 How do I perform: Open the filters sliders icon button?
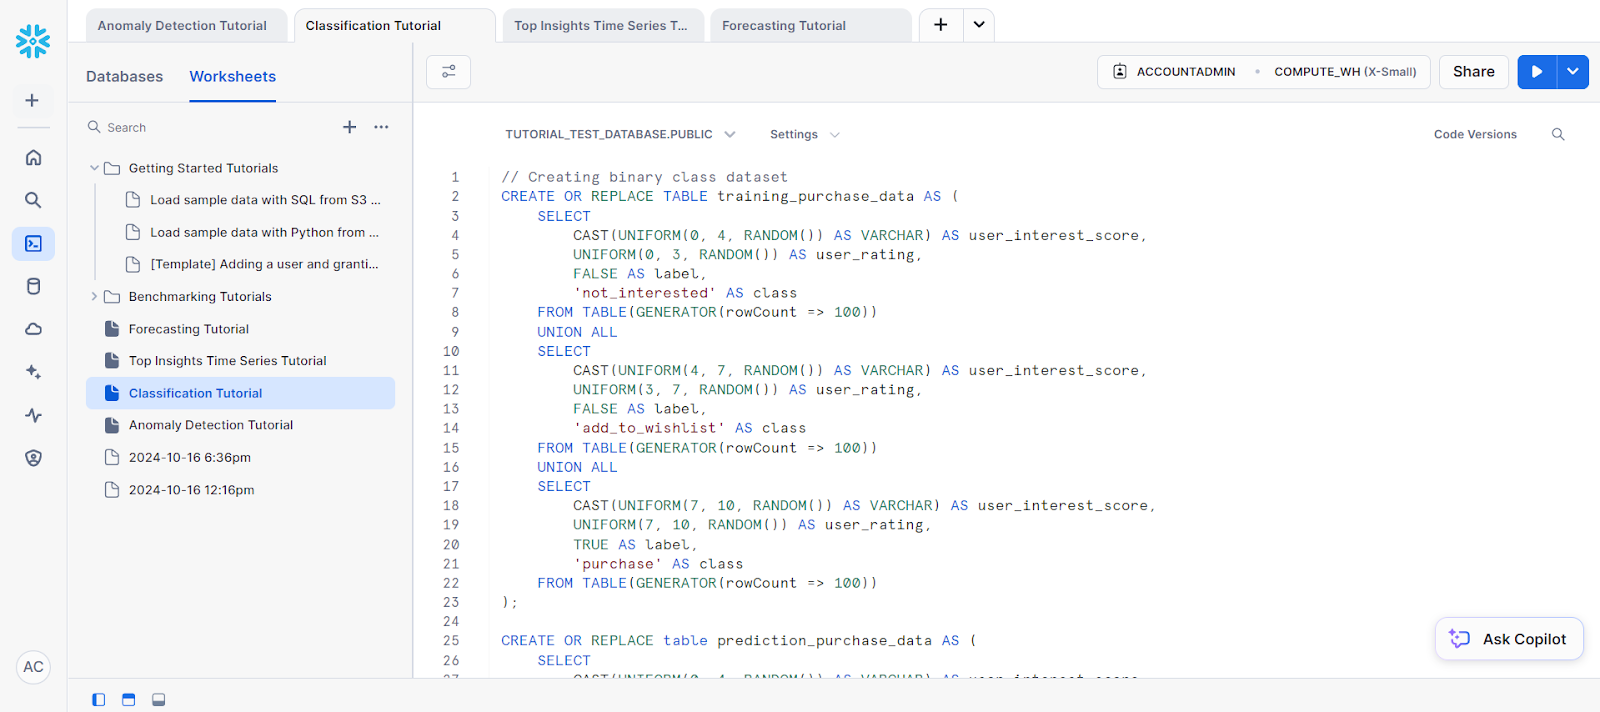tap(448, 72)
